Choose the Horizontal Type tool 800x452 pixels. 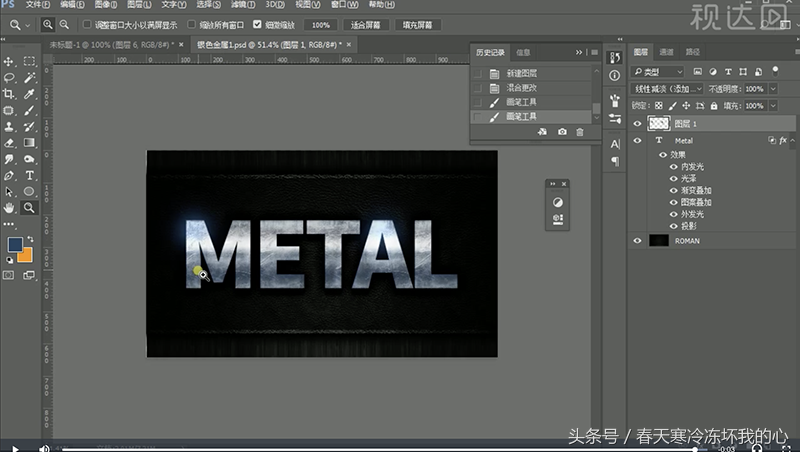pyautogui.click(x=30, y=175)
